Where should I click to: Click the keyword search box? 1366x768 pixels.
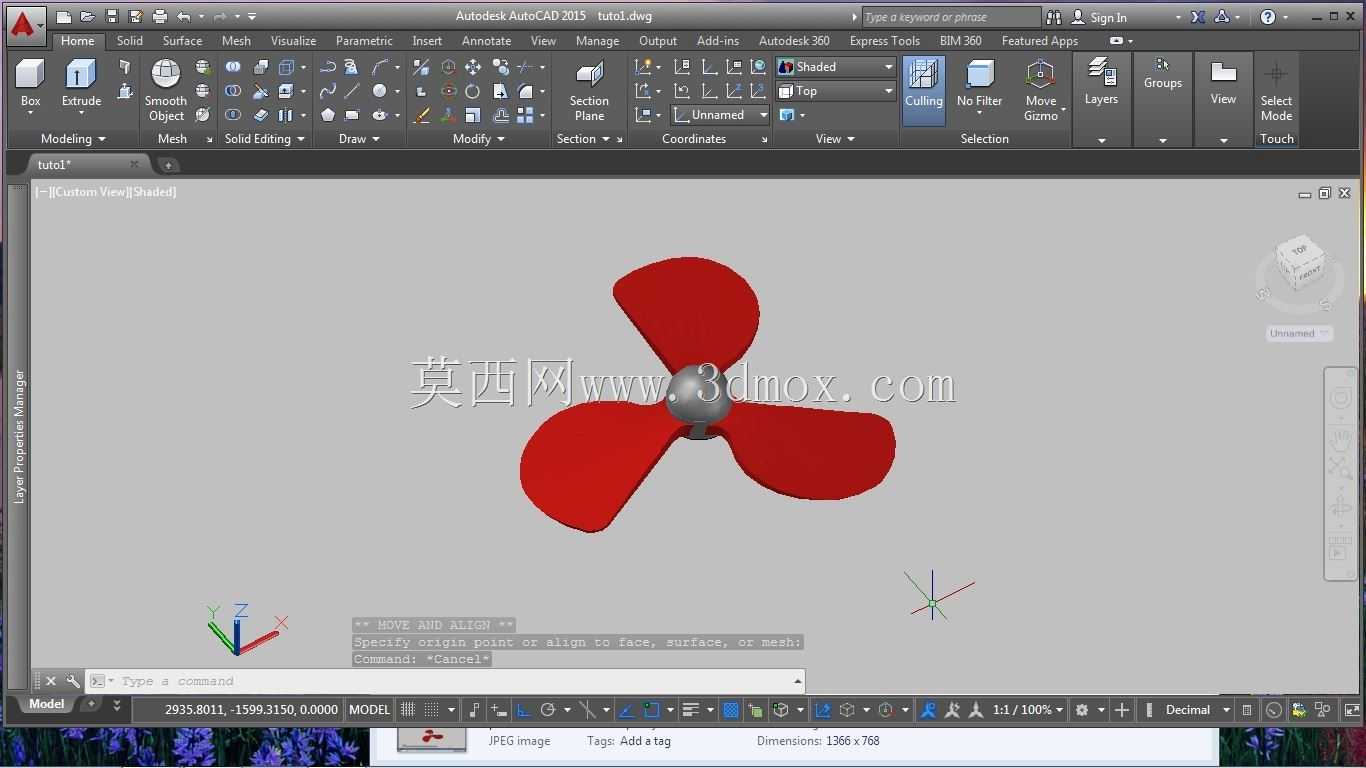point(950,17)
